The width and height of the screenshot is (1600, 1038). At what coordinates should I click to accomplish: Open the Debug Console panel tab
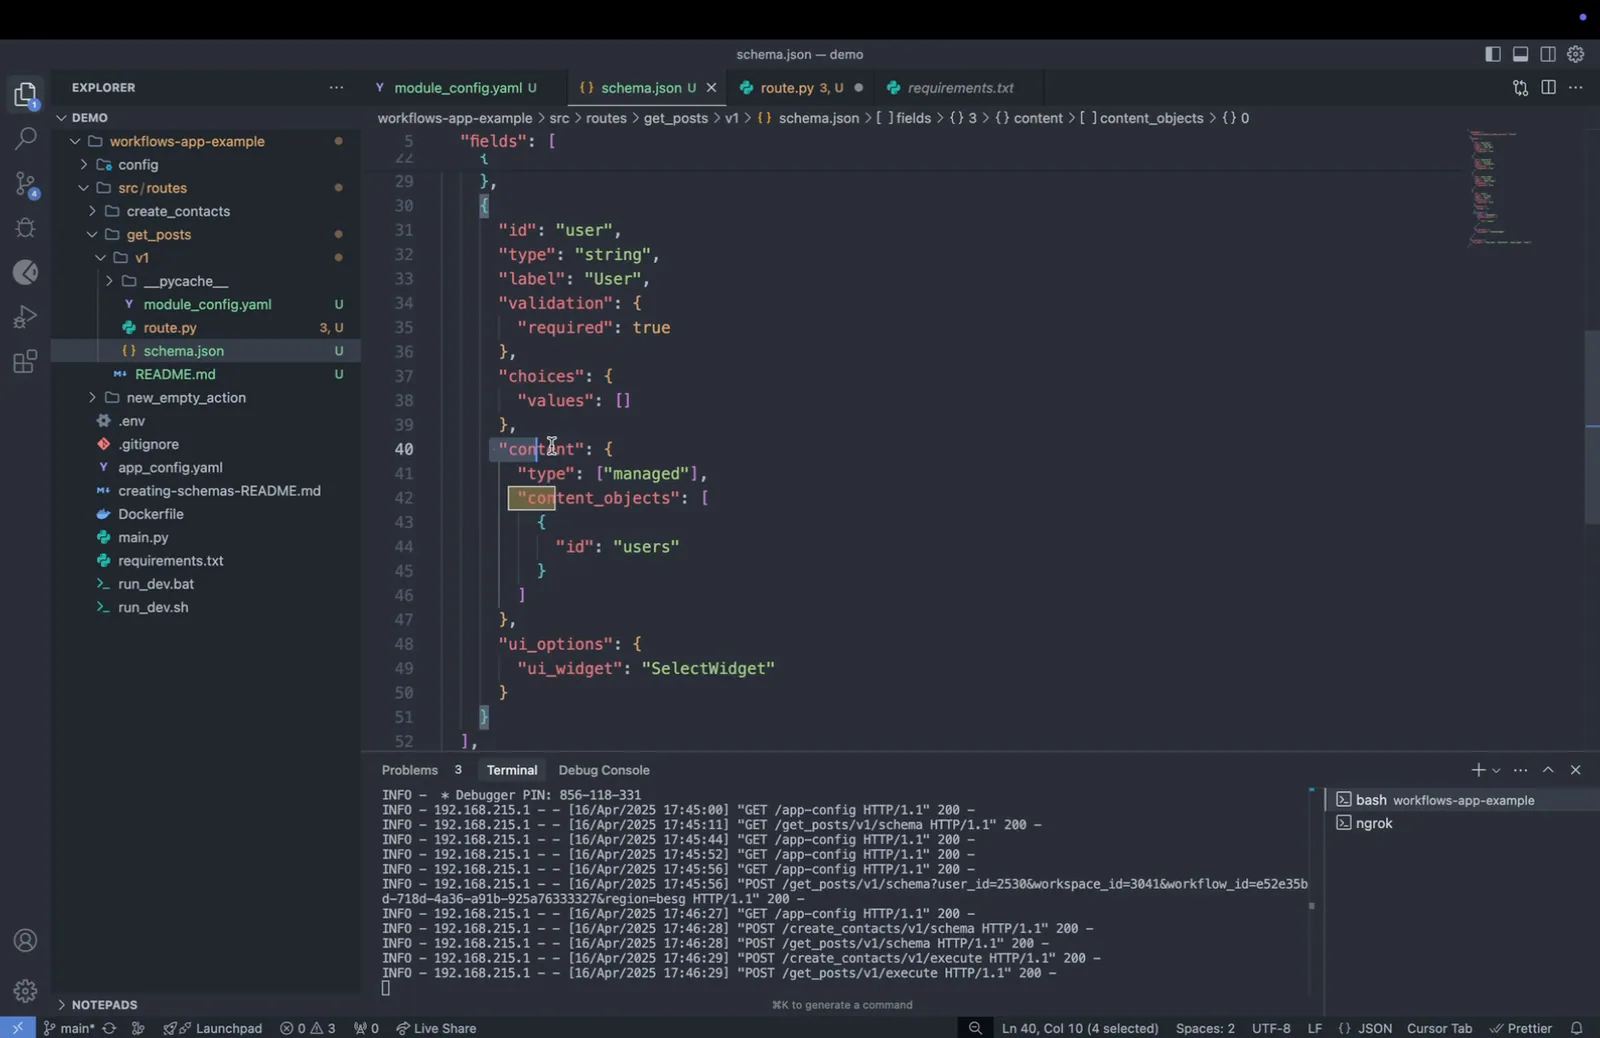[604, 770]
